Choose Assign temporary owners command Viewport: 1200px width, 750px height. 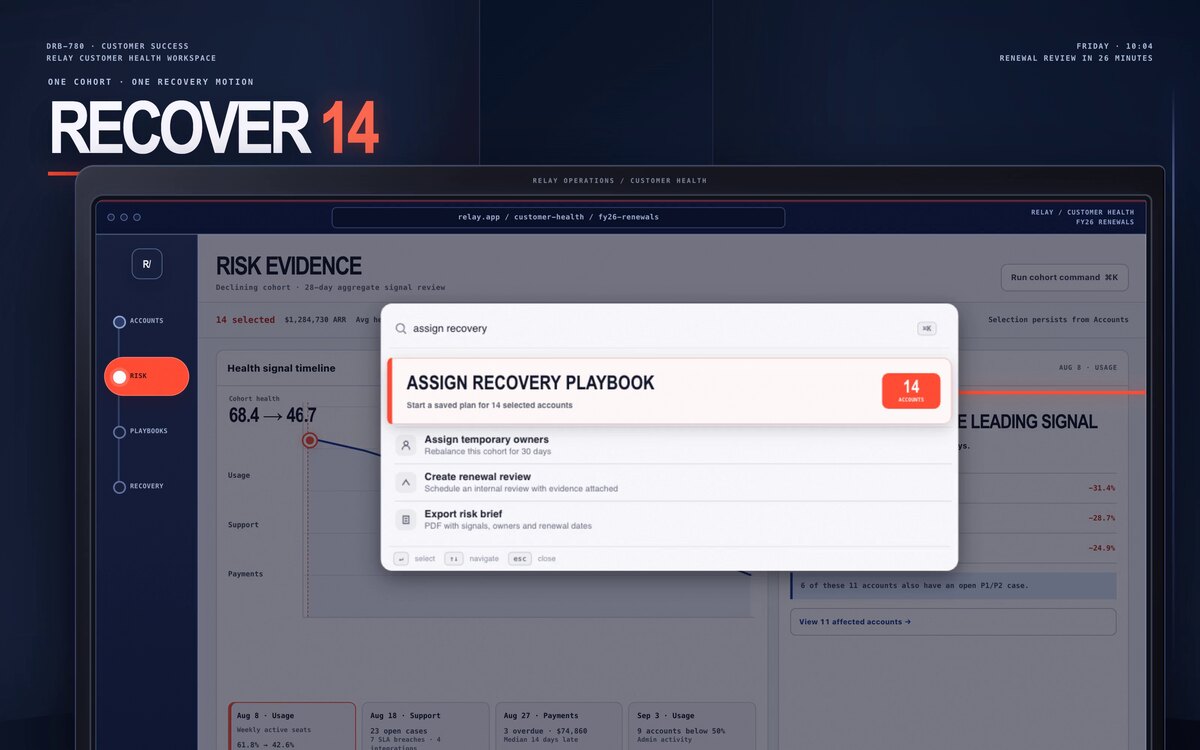tap(670, 445)
